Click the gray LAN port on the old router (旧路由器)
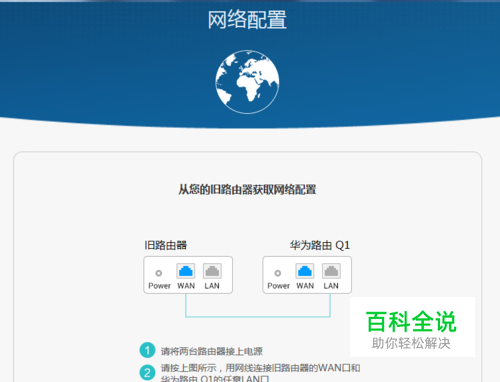This screenshot has width=500, height=382. coord(212,271)
